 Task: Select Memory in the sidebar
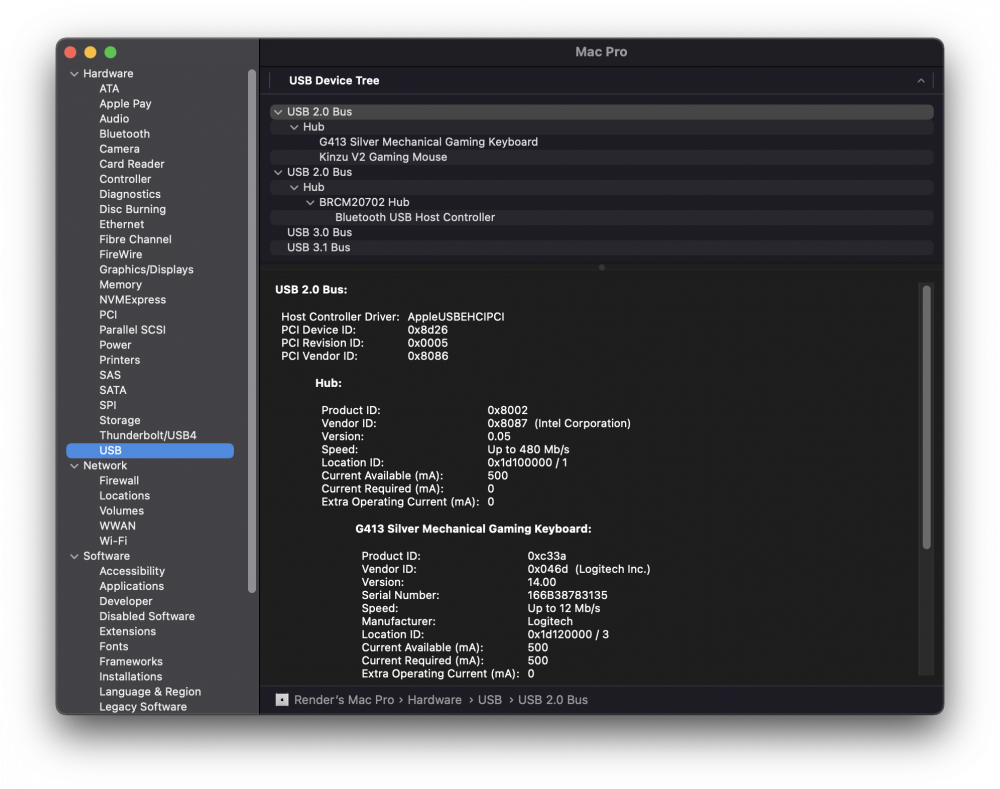pyautogui.click(x=120, y=285)
